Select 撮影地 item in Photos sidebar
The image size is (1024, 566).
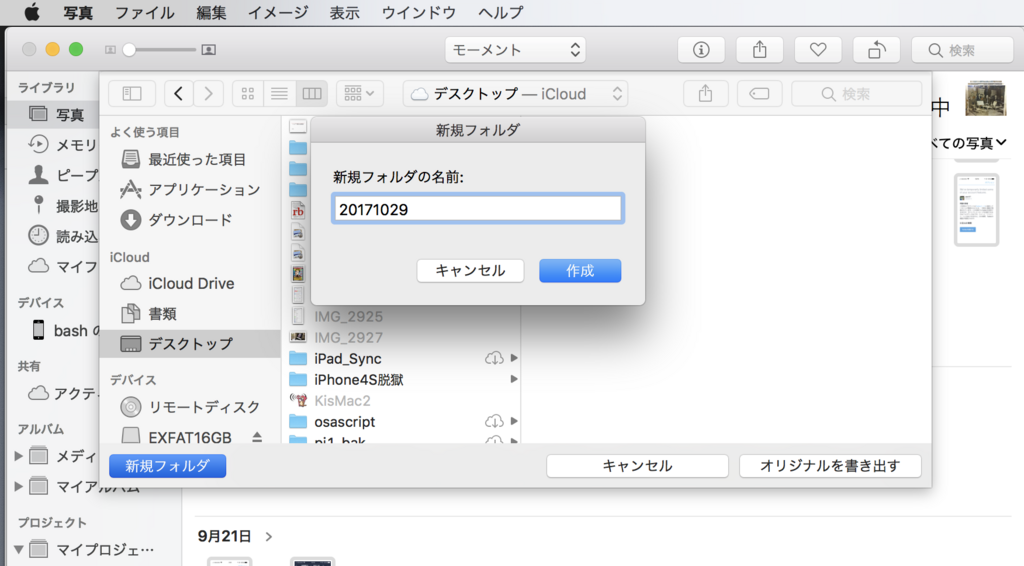click(x=63, y=206)
